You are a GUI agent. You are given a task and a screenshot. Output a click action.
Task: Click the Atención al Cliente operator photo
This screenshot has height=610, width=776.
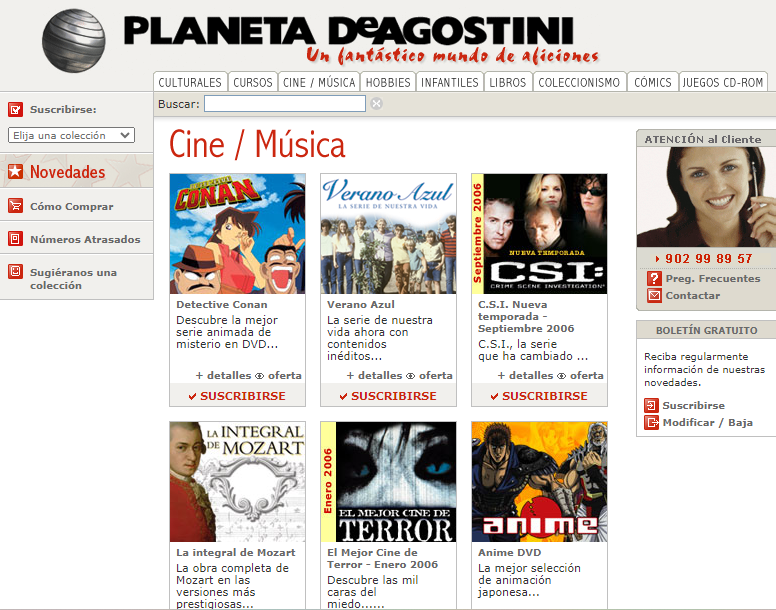click(706, 197)
